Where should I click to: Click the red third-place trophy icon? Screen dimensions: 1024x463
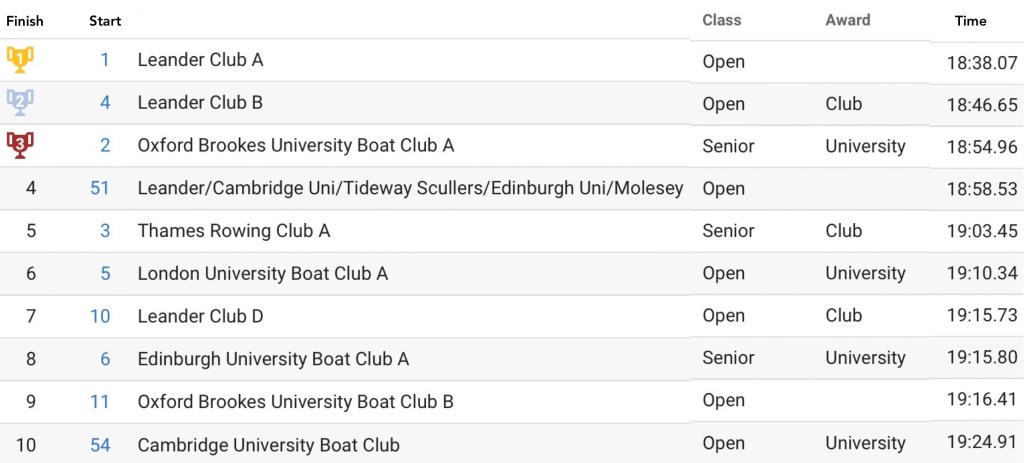(20, 145)
